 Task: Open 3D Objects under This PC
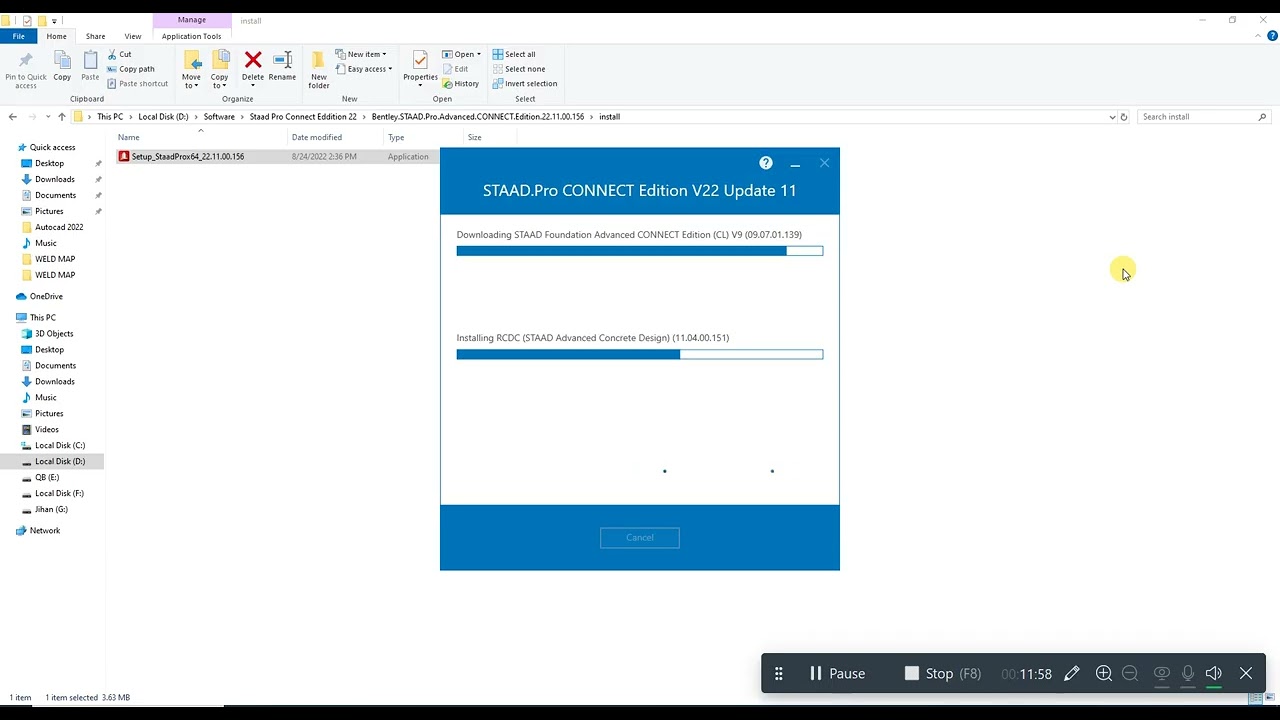pos(54,334)
